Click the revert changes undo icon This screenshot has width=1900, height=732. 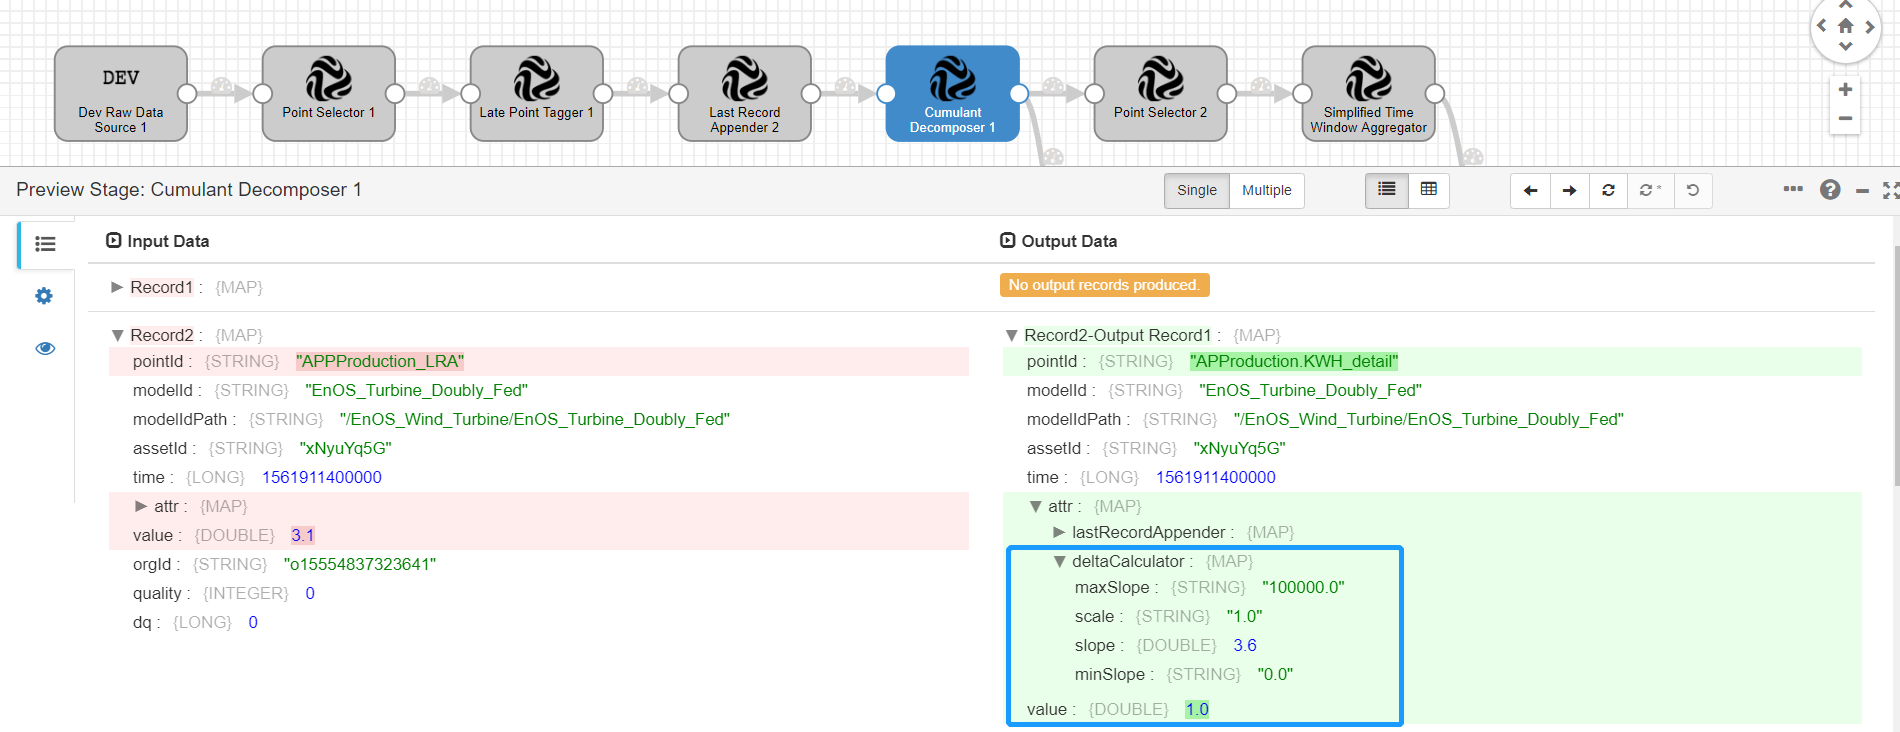click(1692, 190)
